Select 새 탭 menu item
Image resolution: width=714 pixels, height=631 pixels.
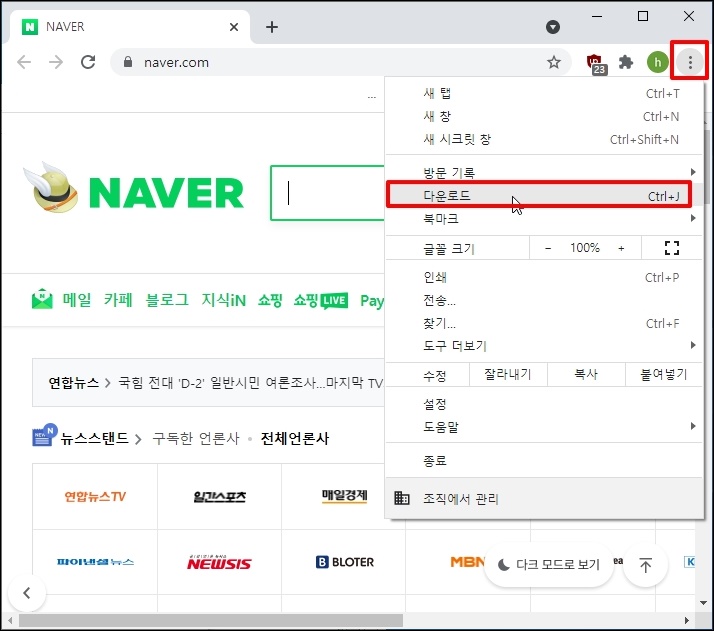click(x=544, y=93)
